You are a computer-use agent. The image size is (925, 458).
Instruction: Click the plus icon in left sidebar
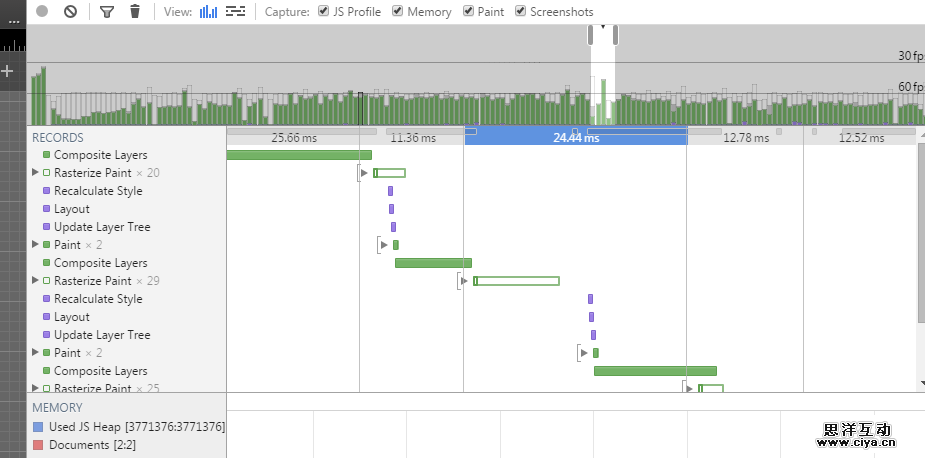[8, 71]
